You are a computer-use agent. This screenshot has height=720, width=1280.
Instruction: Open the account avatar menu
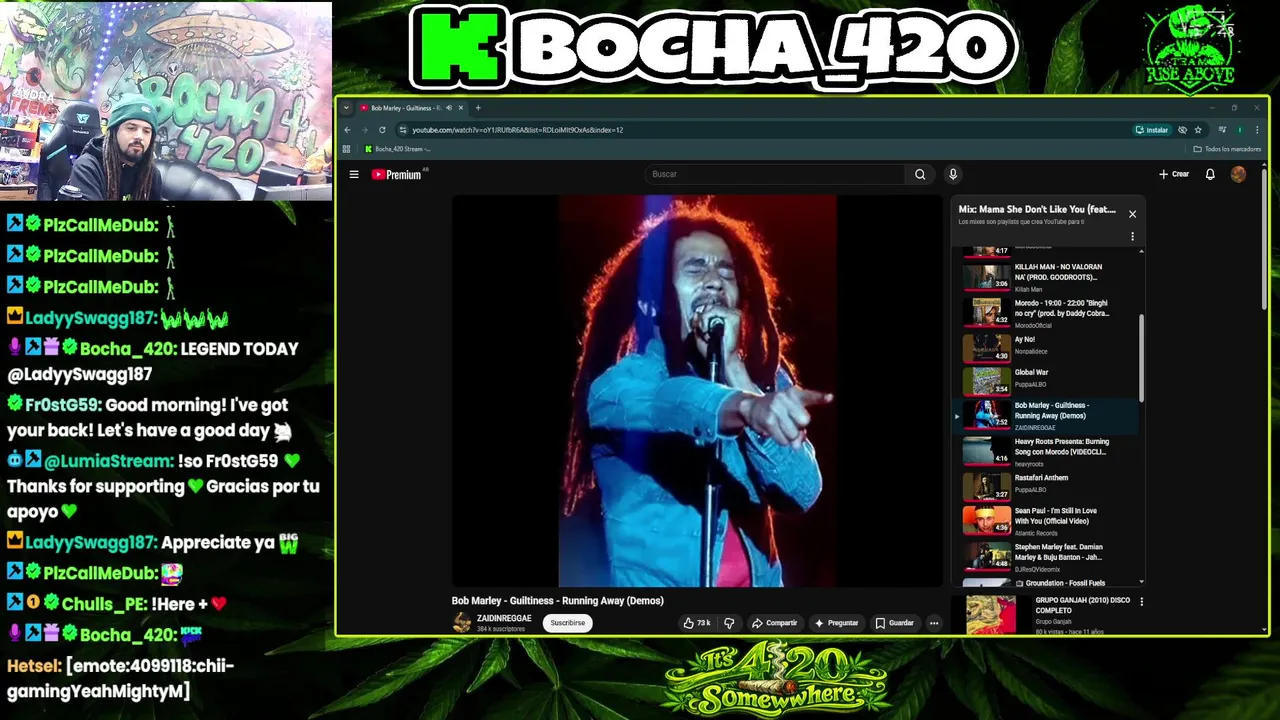coord(1238,174)
